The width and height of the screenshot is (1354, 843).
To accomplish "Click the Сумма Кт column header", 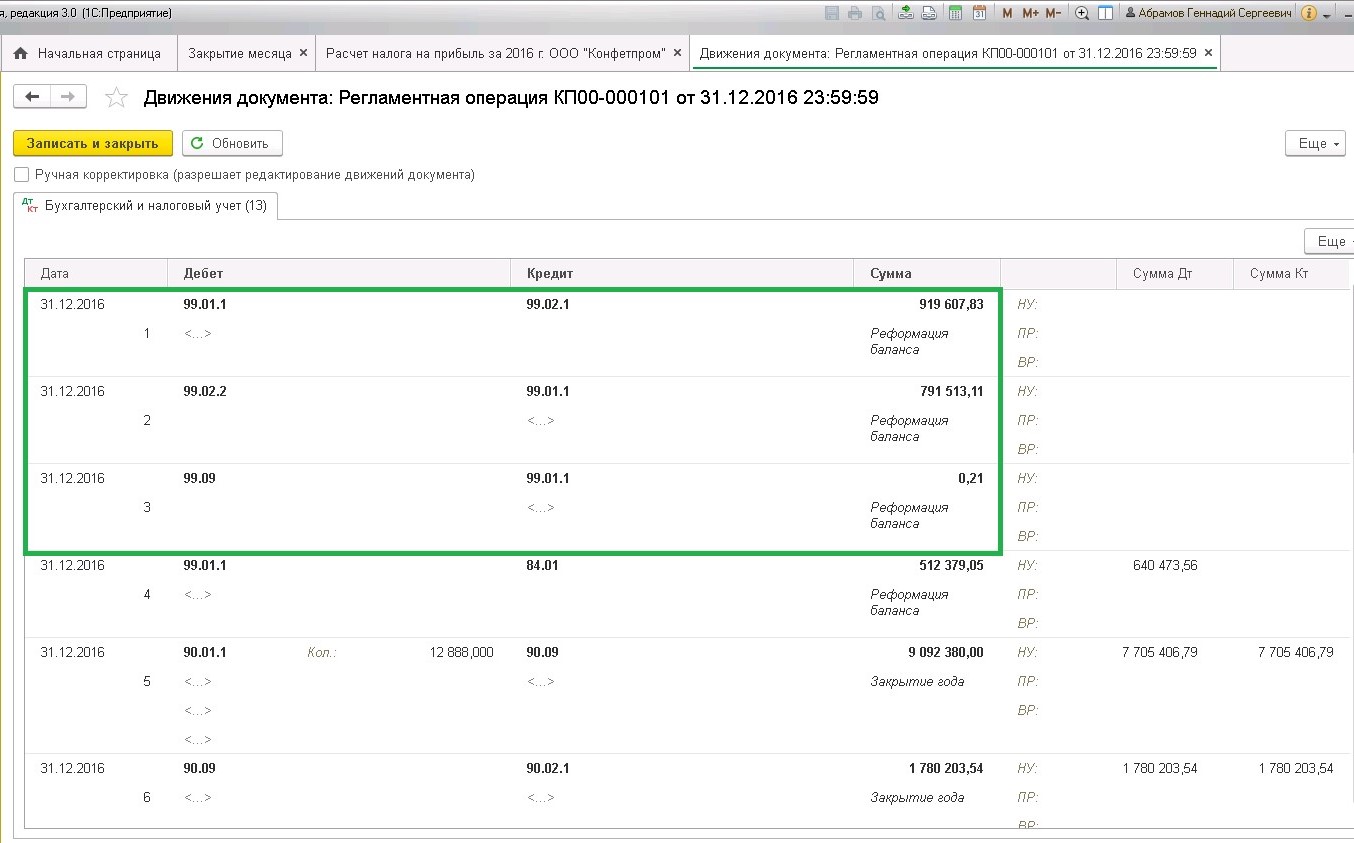I will 1291,273.
